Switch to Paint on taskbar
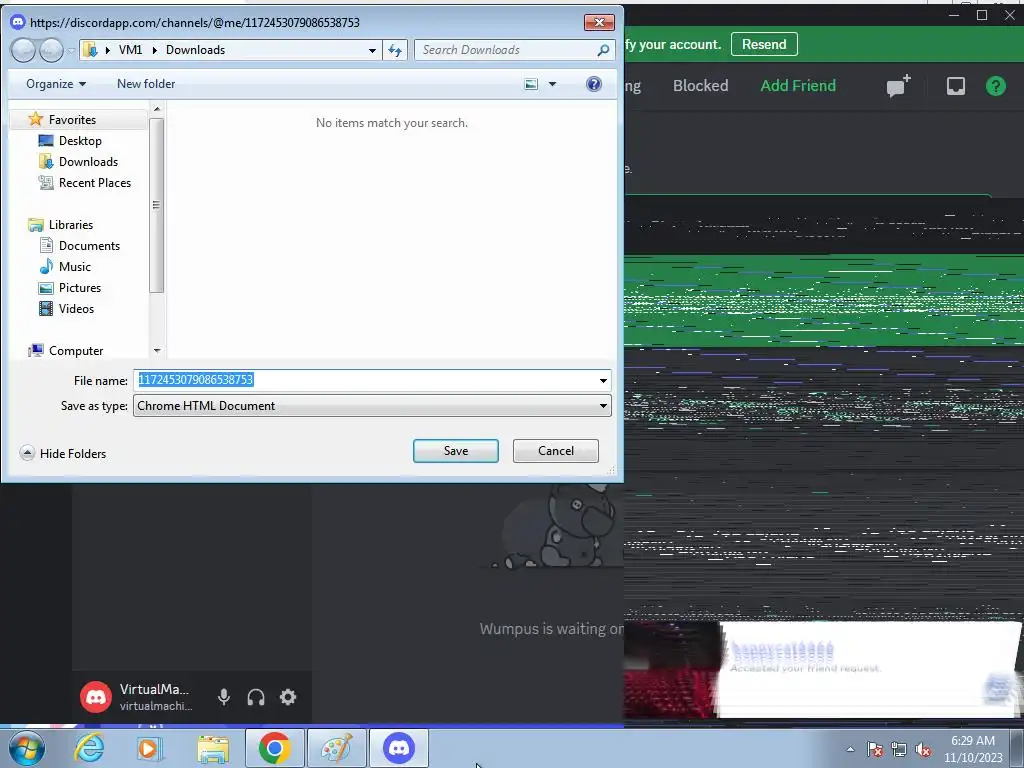 (x=337, y=748)
